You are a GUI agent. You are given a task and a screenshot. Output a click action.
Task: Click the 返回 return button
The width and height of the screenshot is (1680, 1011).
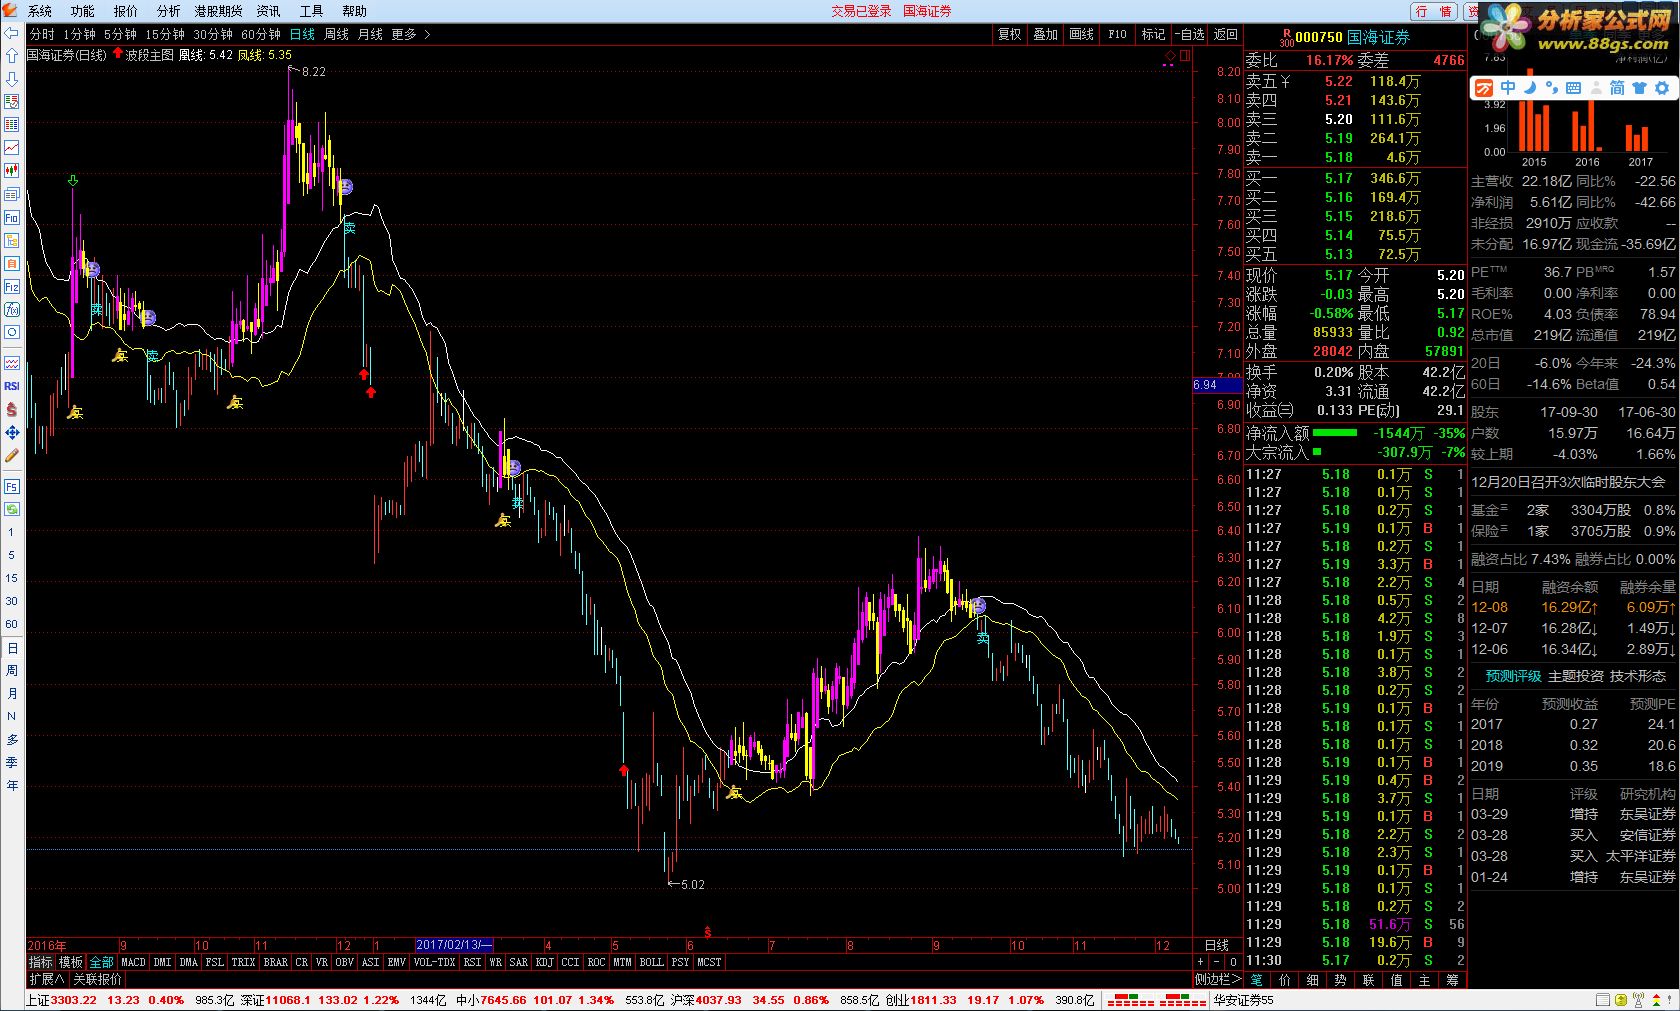point(1226,34)
